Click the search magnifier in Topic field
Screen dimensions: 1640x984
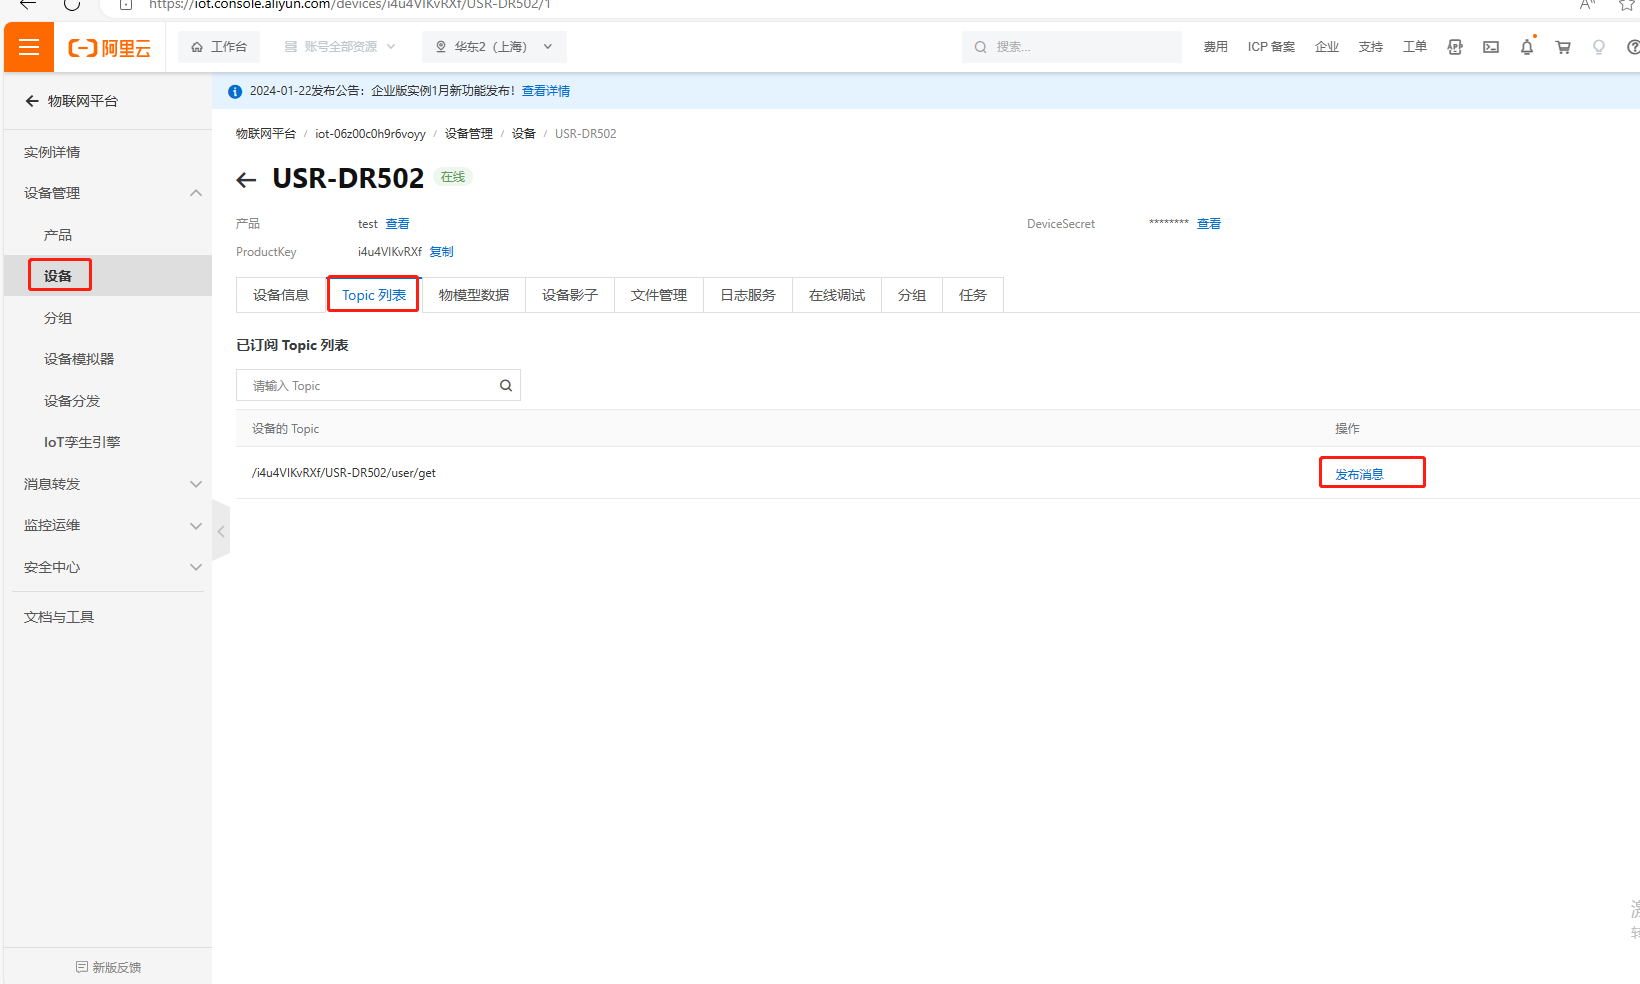(x=506, y=386)
